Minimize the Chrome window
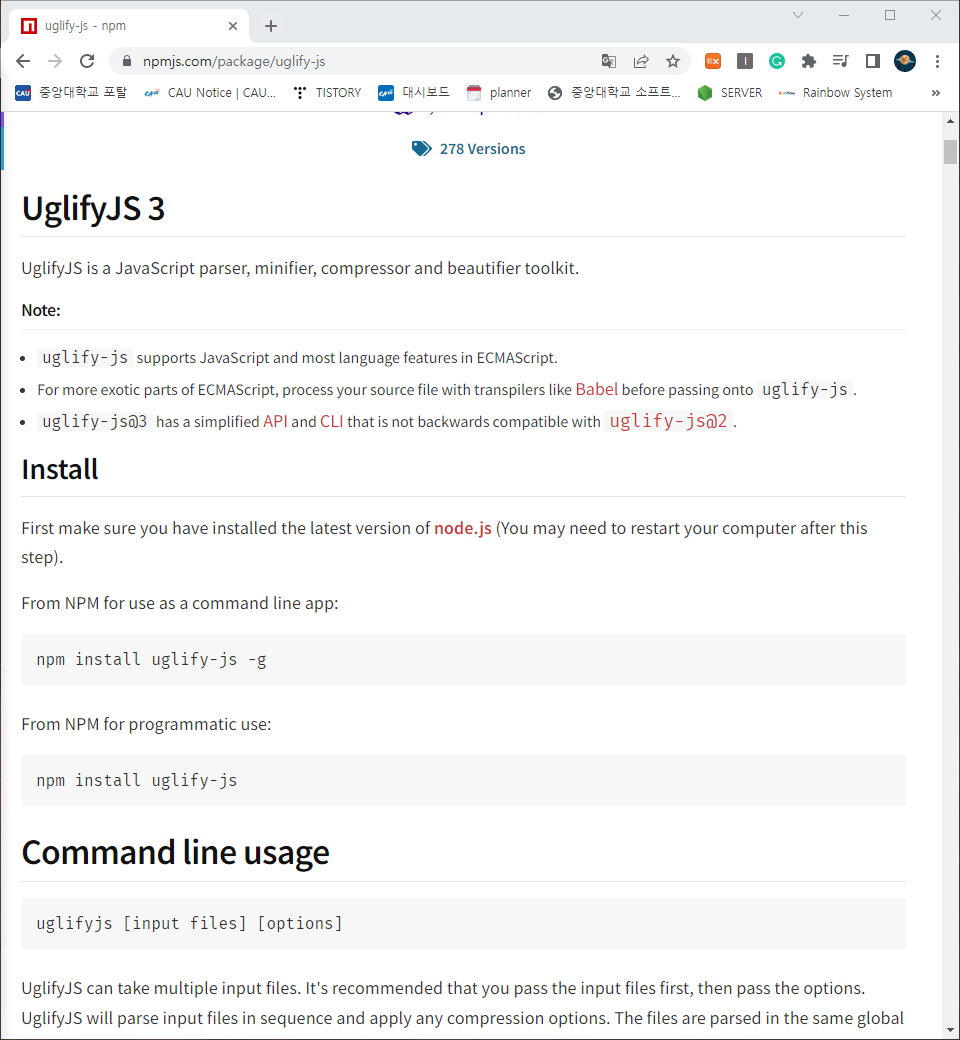960x1040 pixels. tap(844, 15)
